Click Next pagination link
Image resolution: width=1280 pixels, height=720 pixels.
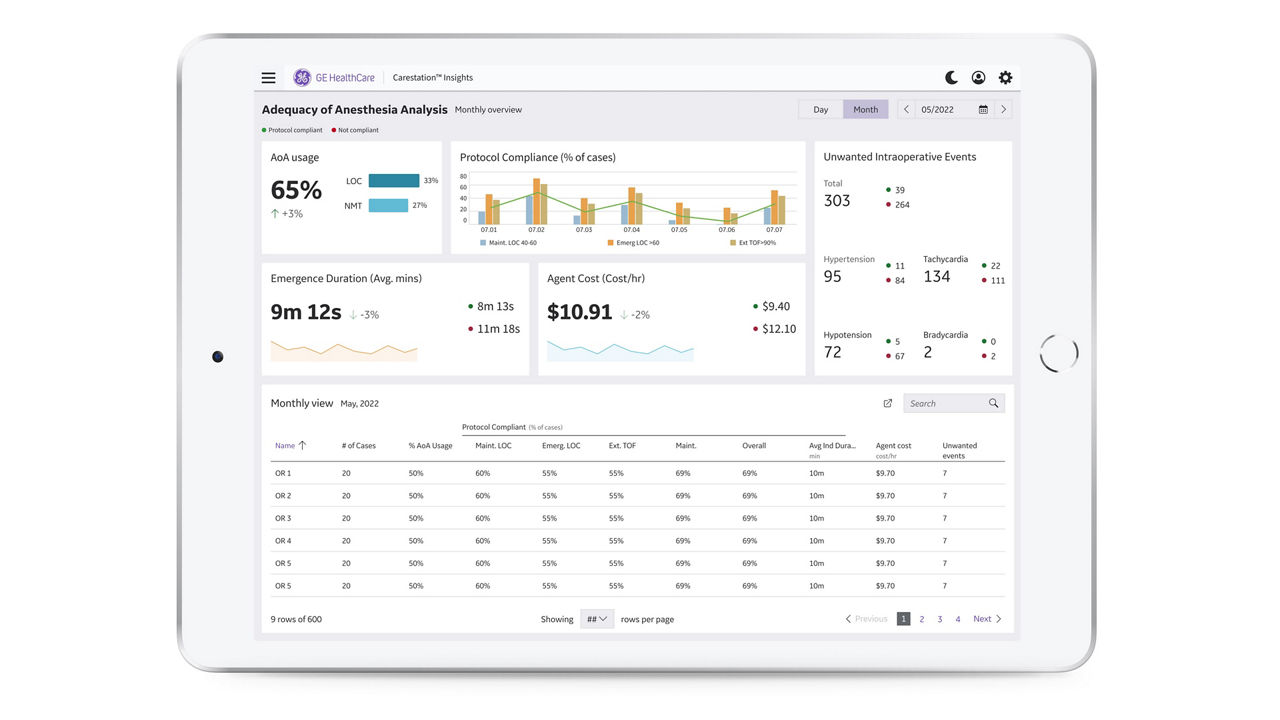(x=986, y=619)
